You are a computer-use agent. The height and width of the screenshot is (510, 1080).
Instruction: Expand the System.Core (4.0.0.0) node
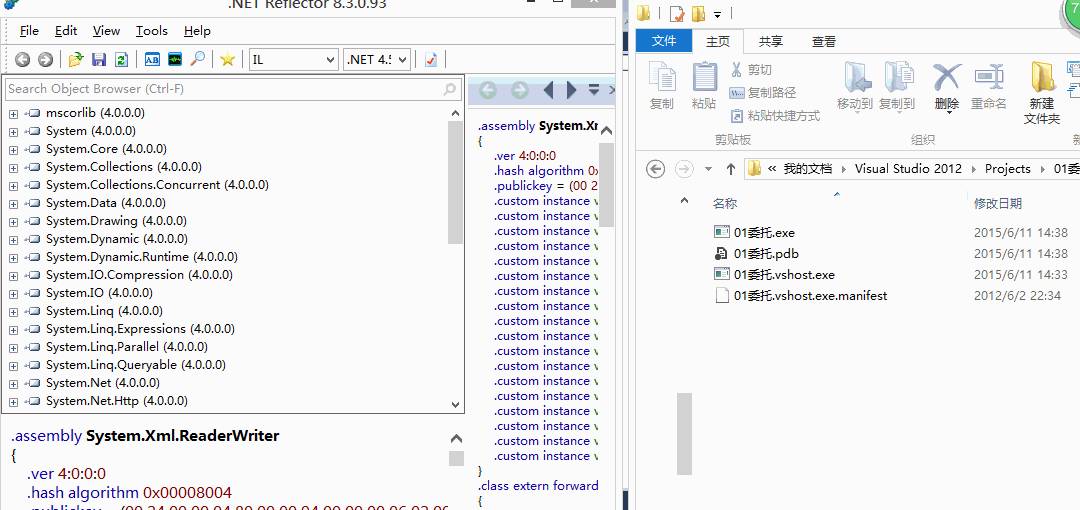tap(13, 149)
